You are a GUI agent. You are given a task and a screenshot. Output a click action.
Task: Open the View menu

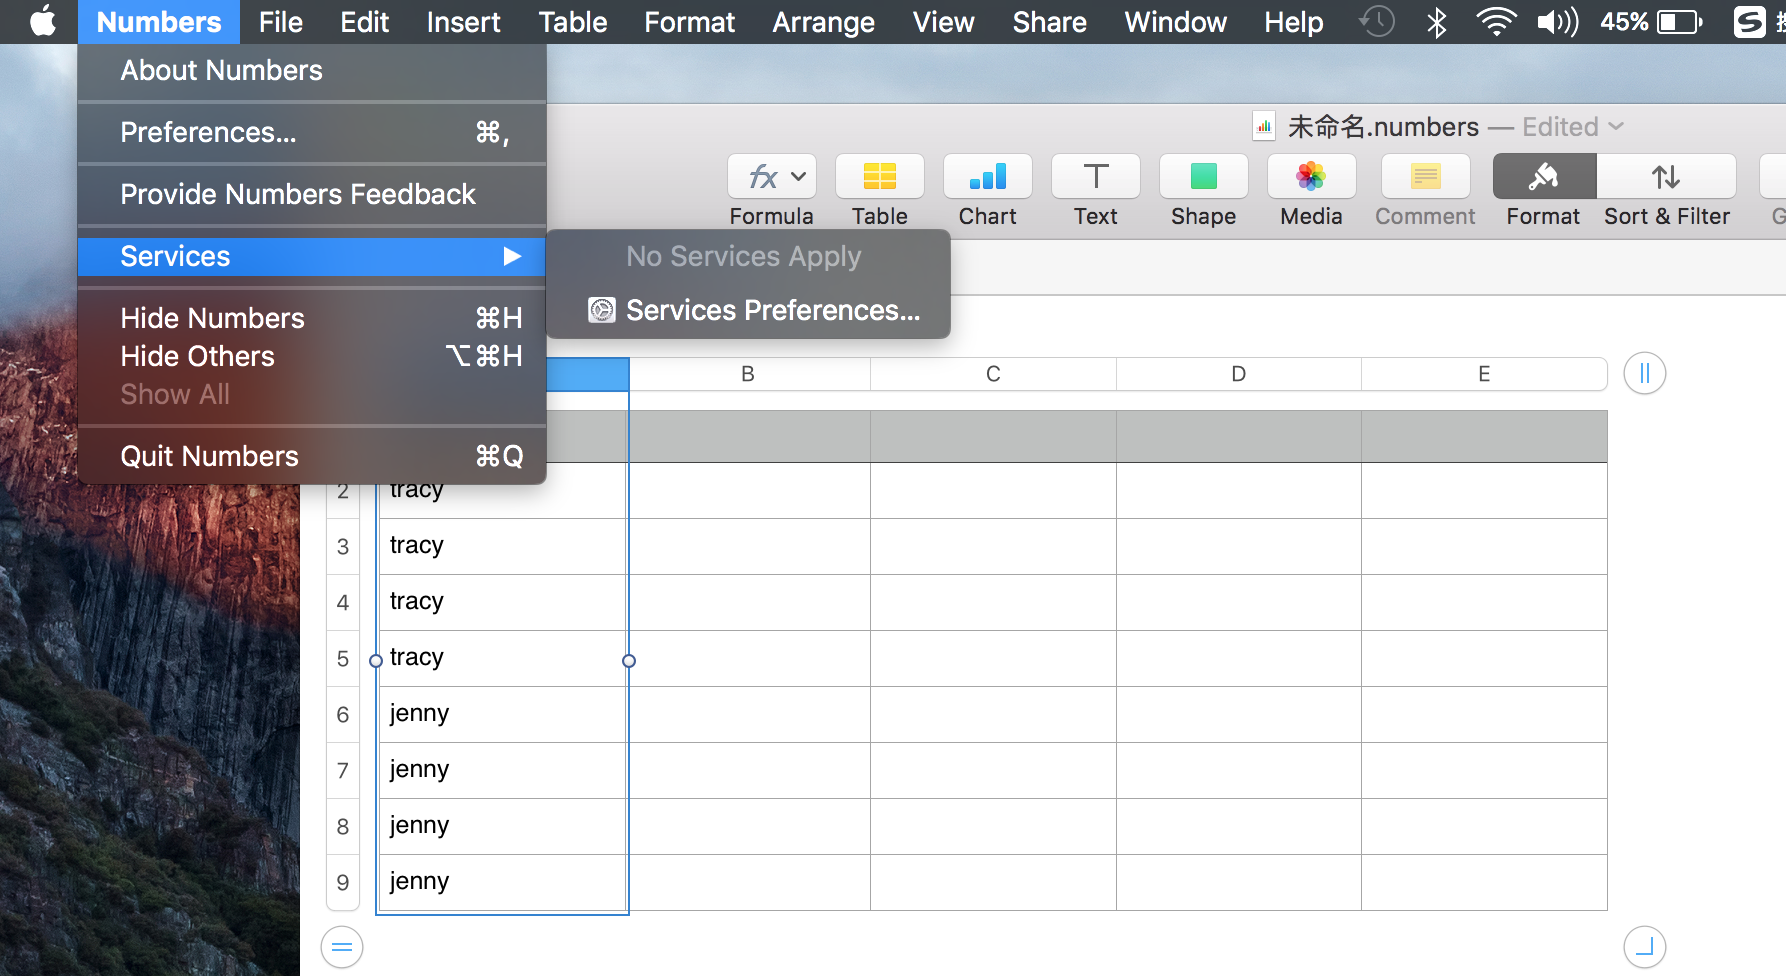[x=943, y=21]
